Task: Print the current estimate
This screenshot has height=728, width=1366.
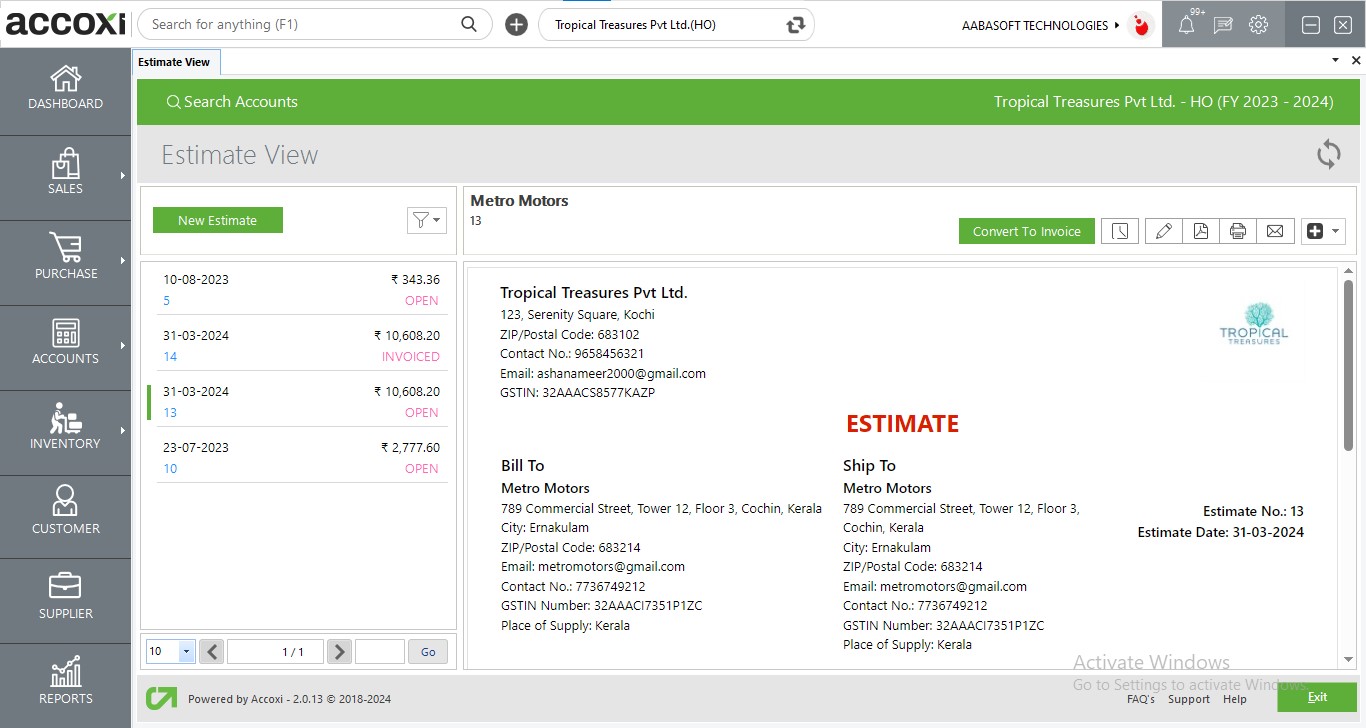Action: [x=1237, y=231]
